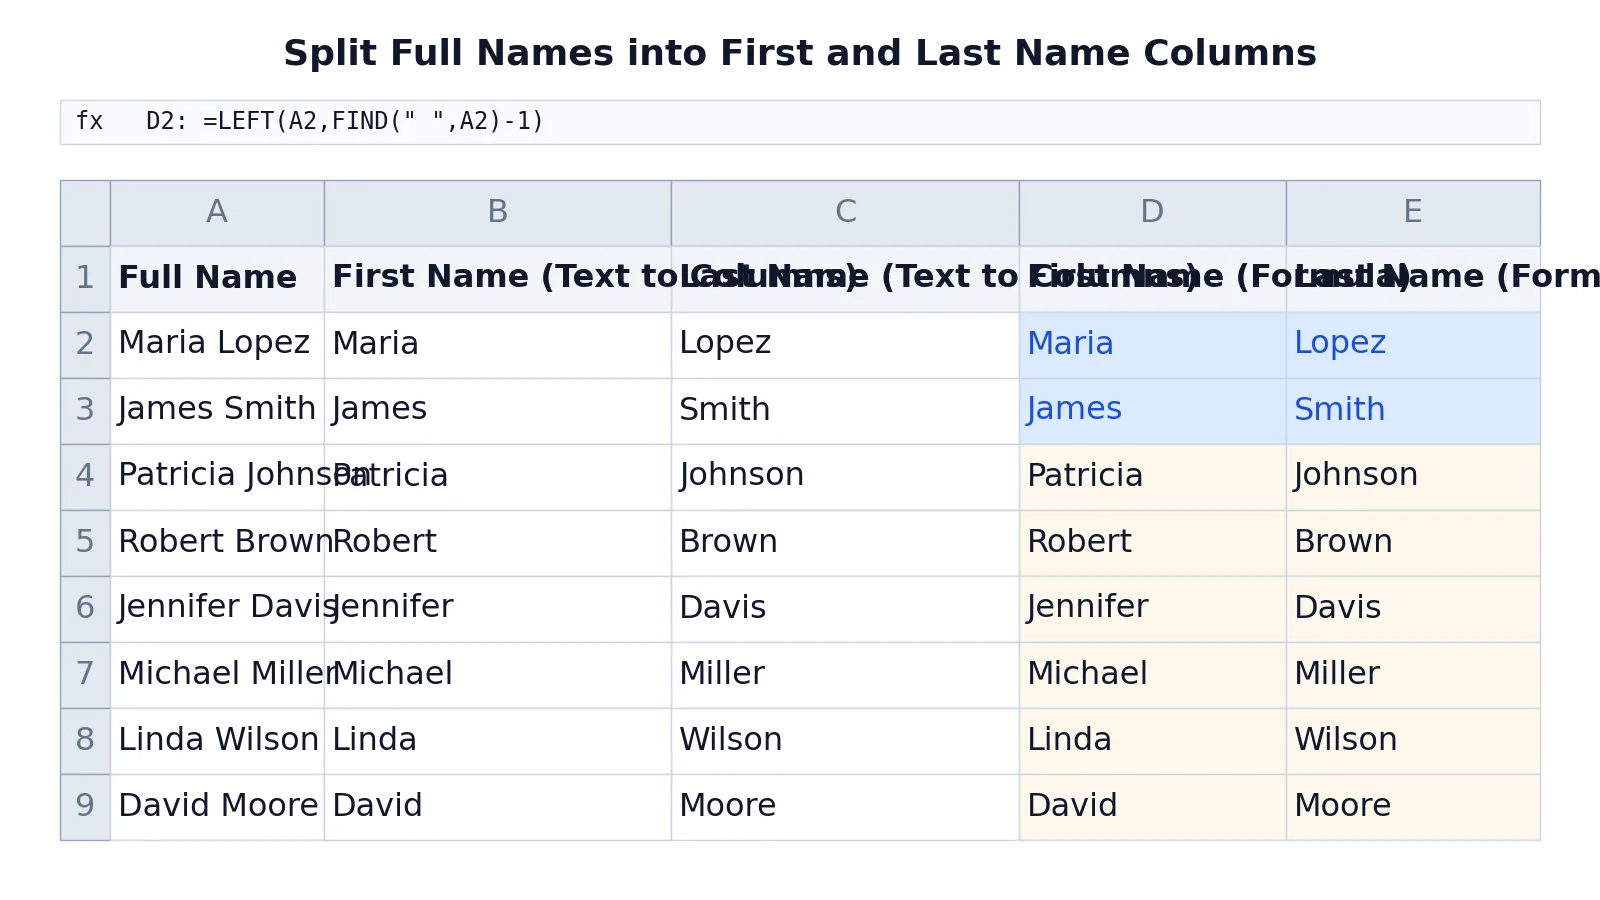Click the 'Linda Wilson' cell in column A
Screen dimensions: 1600x900
[217, 741]
